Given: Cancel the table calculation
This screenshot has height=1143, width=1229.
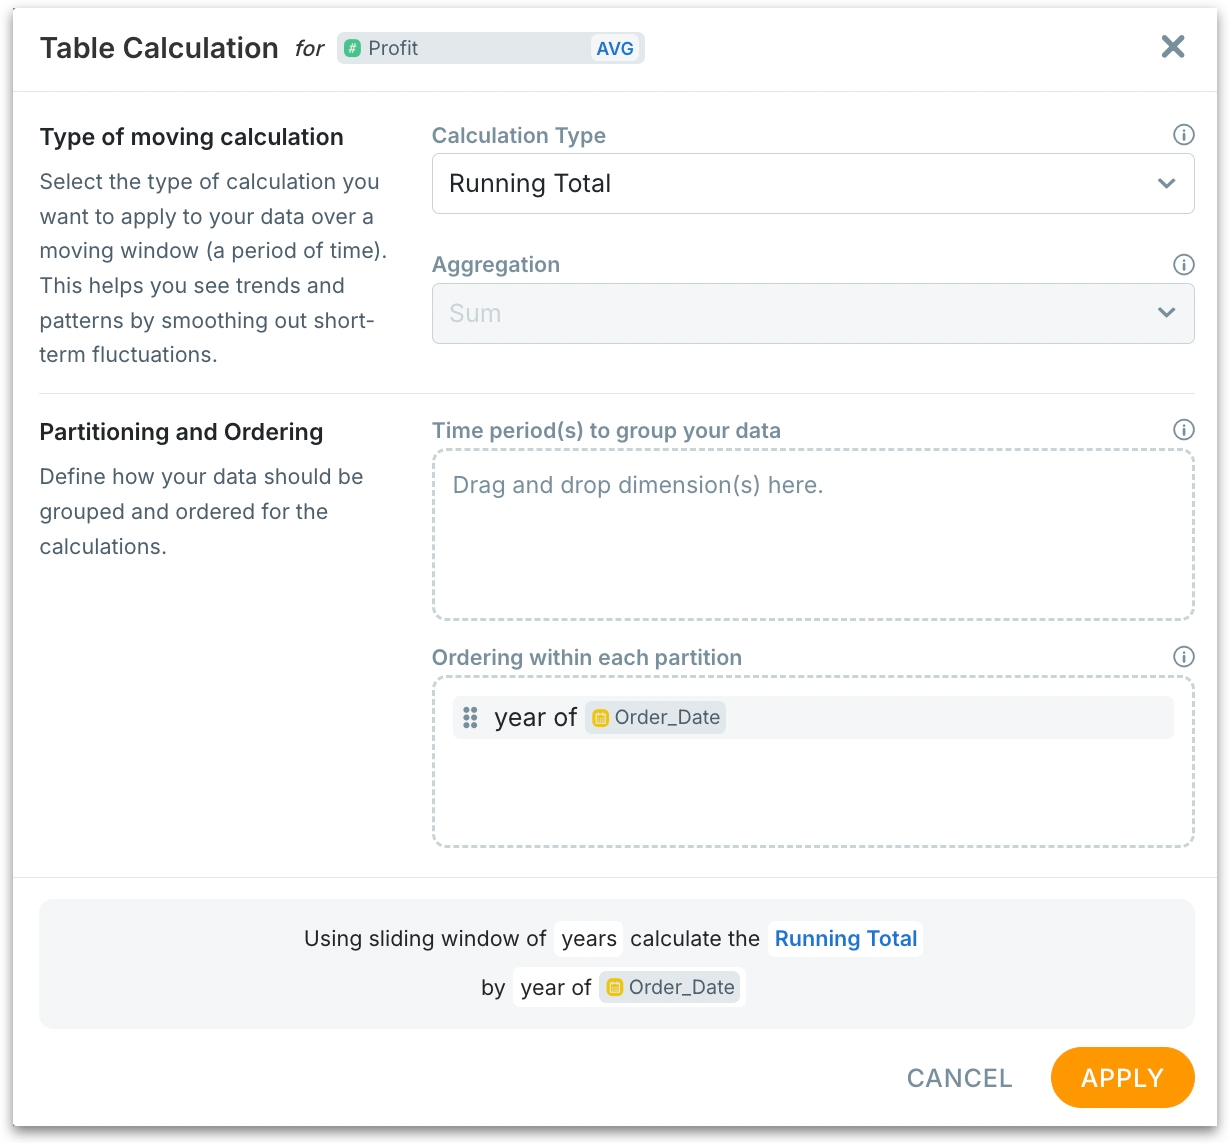Looking at the screenshot, I should (x=959, y=1078).
